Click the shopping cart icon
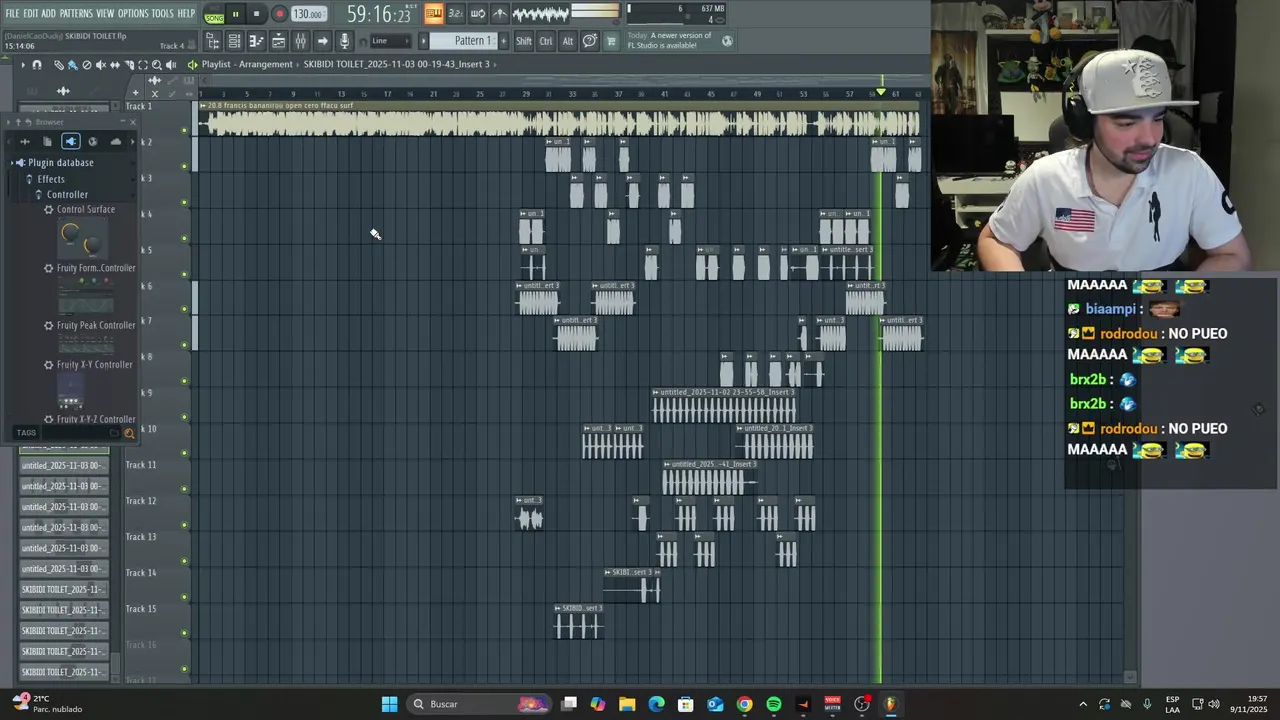The height and width of the screenshot is (720, 1280). pyautogui.click(x=611, y=41)
